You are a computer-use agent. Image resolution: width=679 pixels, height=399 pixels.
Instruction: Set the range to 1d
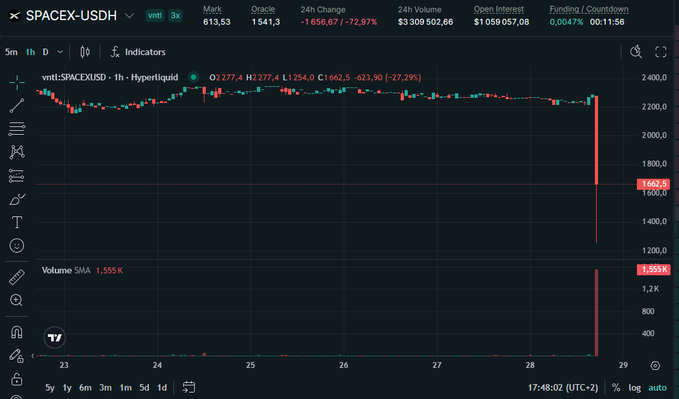pos(162,388)
